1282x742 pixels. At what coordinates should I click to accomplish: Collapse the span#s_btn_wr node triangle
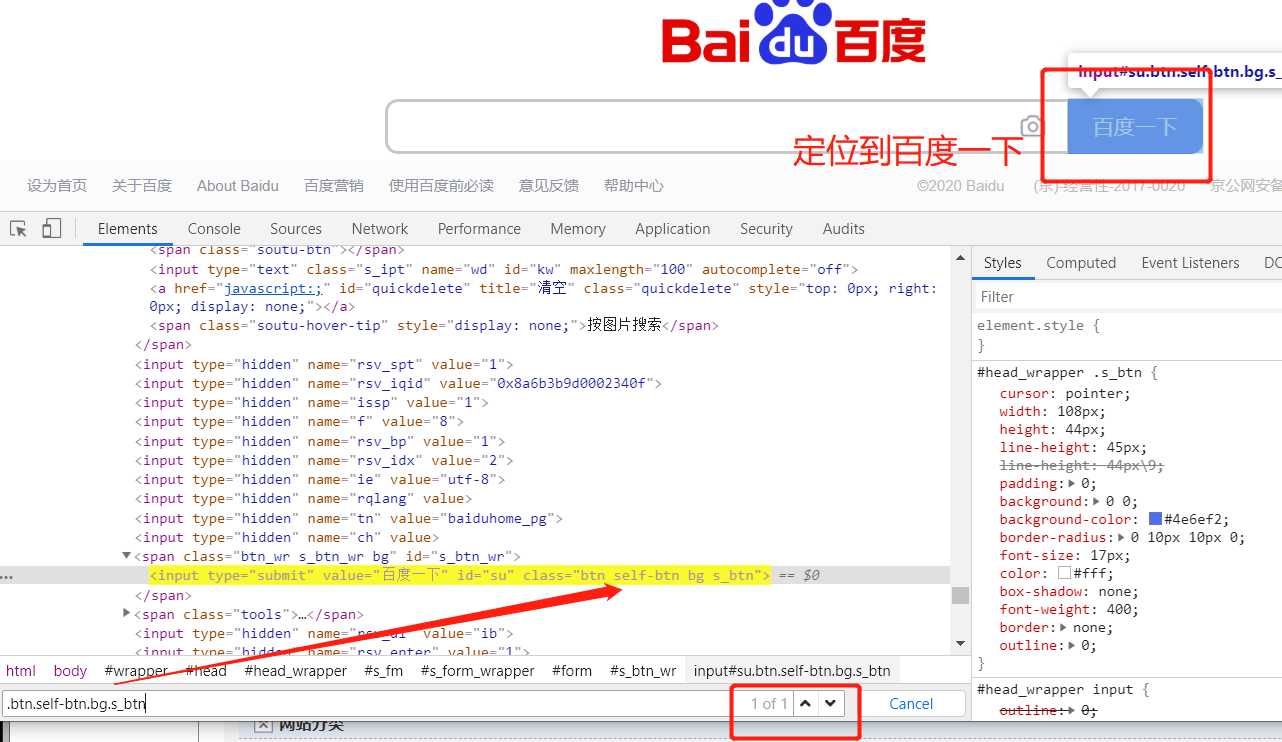[x=127, y=555]
